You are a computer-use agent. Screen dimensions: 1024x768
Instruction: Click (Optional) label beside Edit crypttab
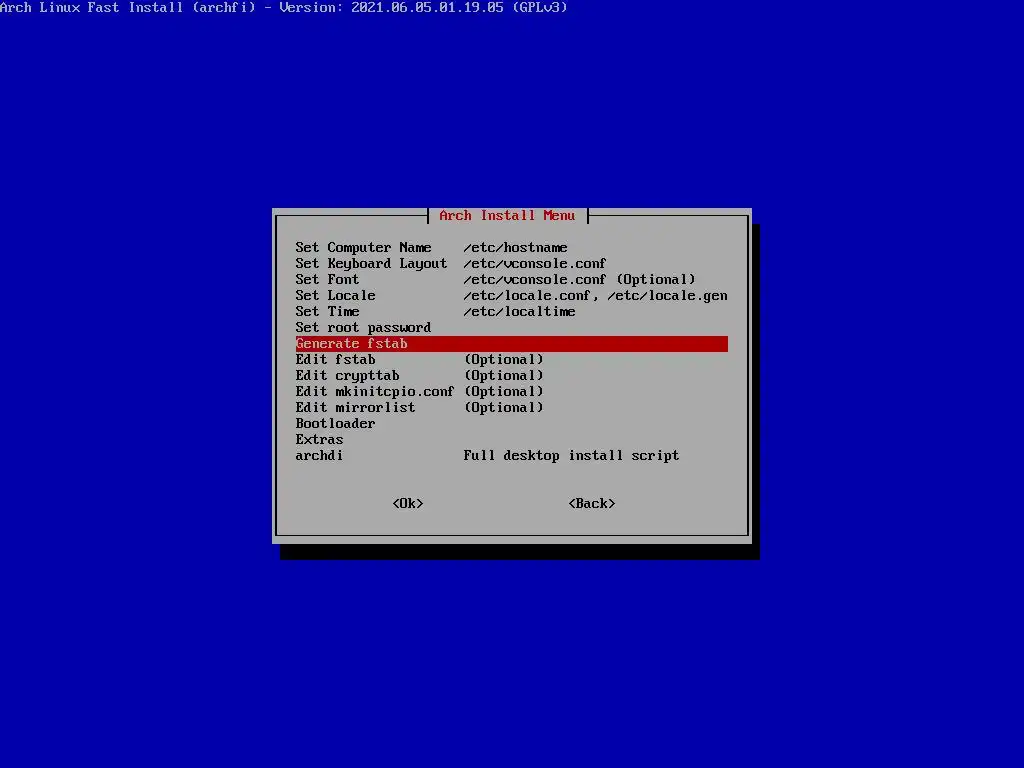pos(504,376)
